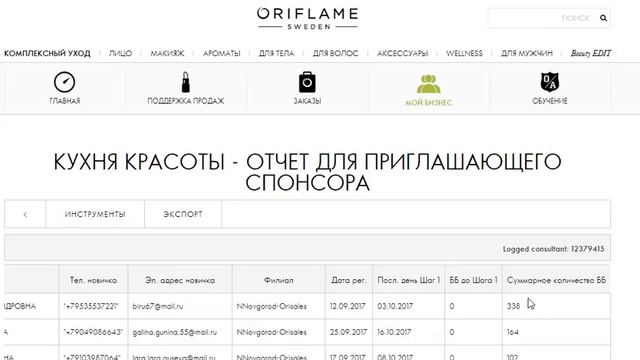Open the Beauty EDIT link
Viewport: 640px width, 360px height.
(x=591, y=53)
